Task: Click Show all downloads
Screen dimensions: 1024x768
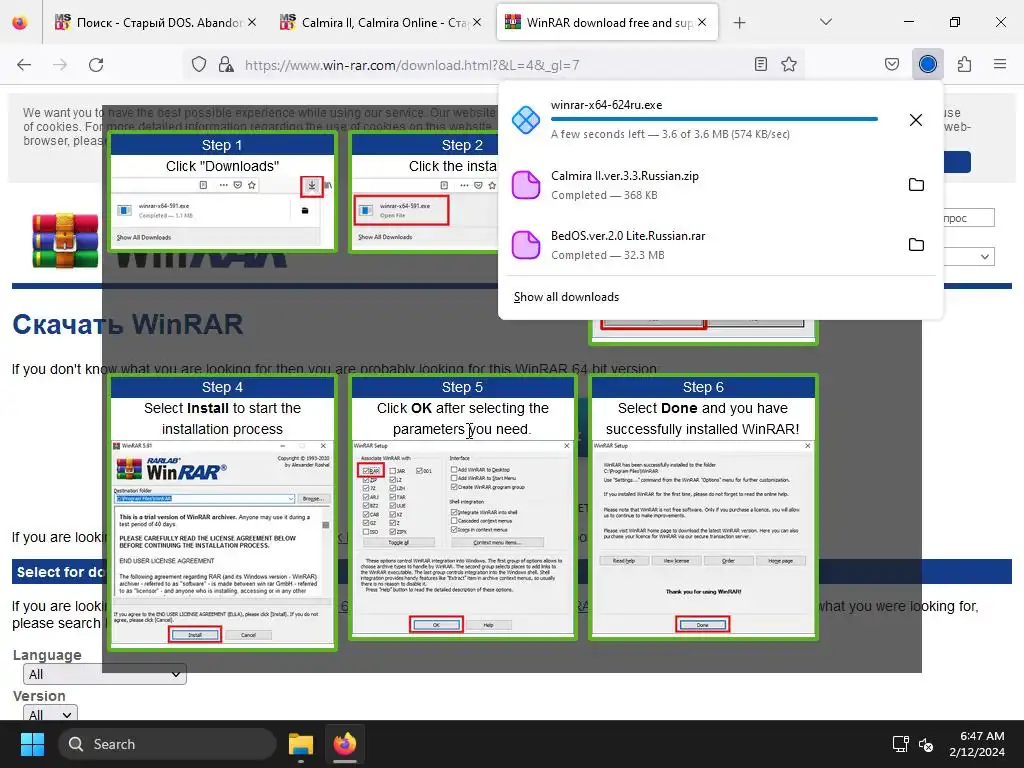Action: click(x=566, y=297)
